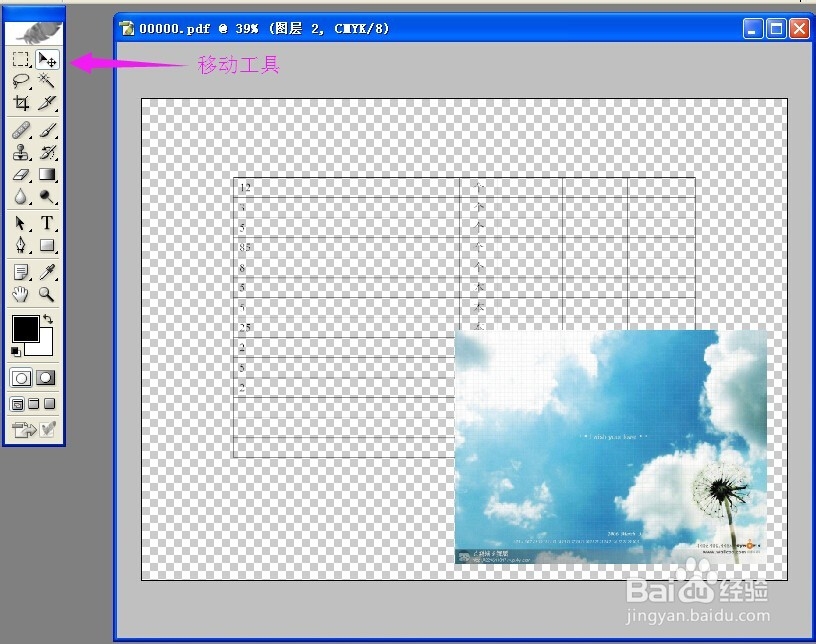The width and height of the screenshot is (816, 644).
Task: Select the Eraser tool
Action: (x=21, y=174)
